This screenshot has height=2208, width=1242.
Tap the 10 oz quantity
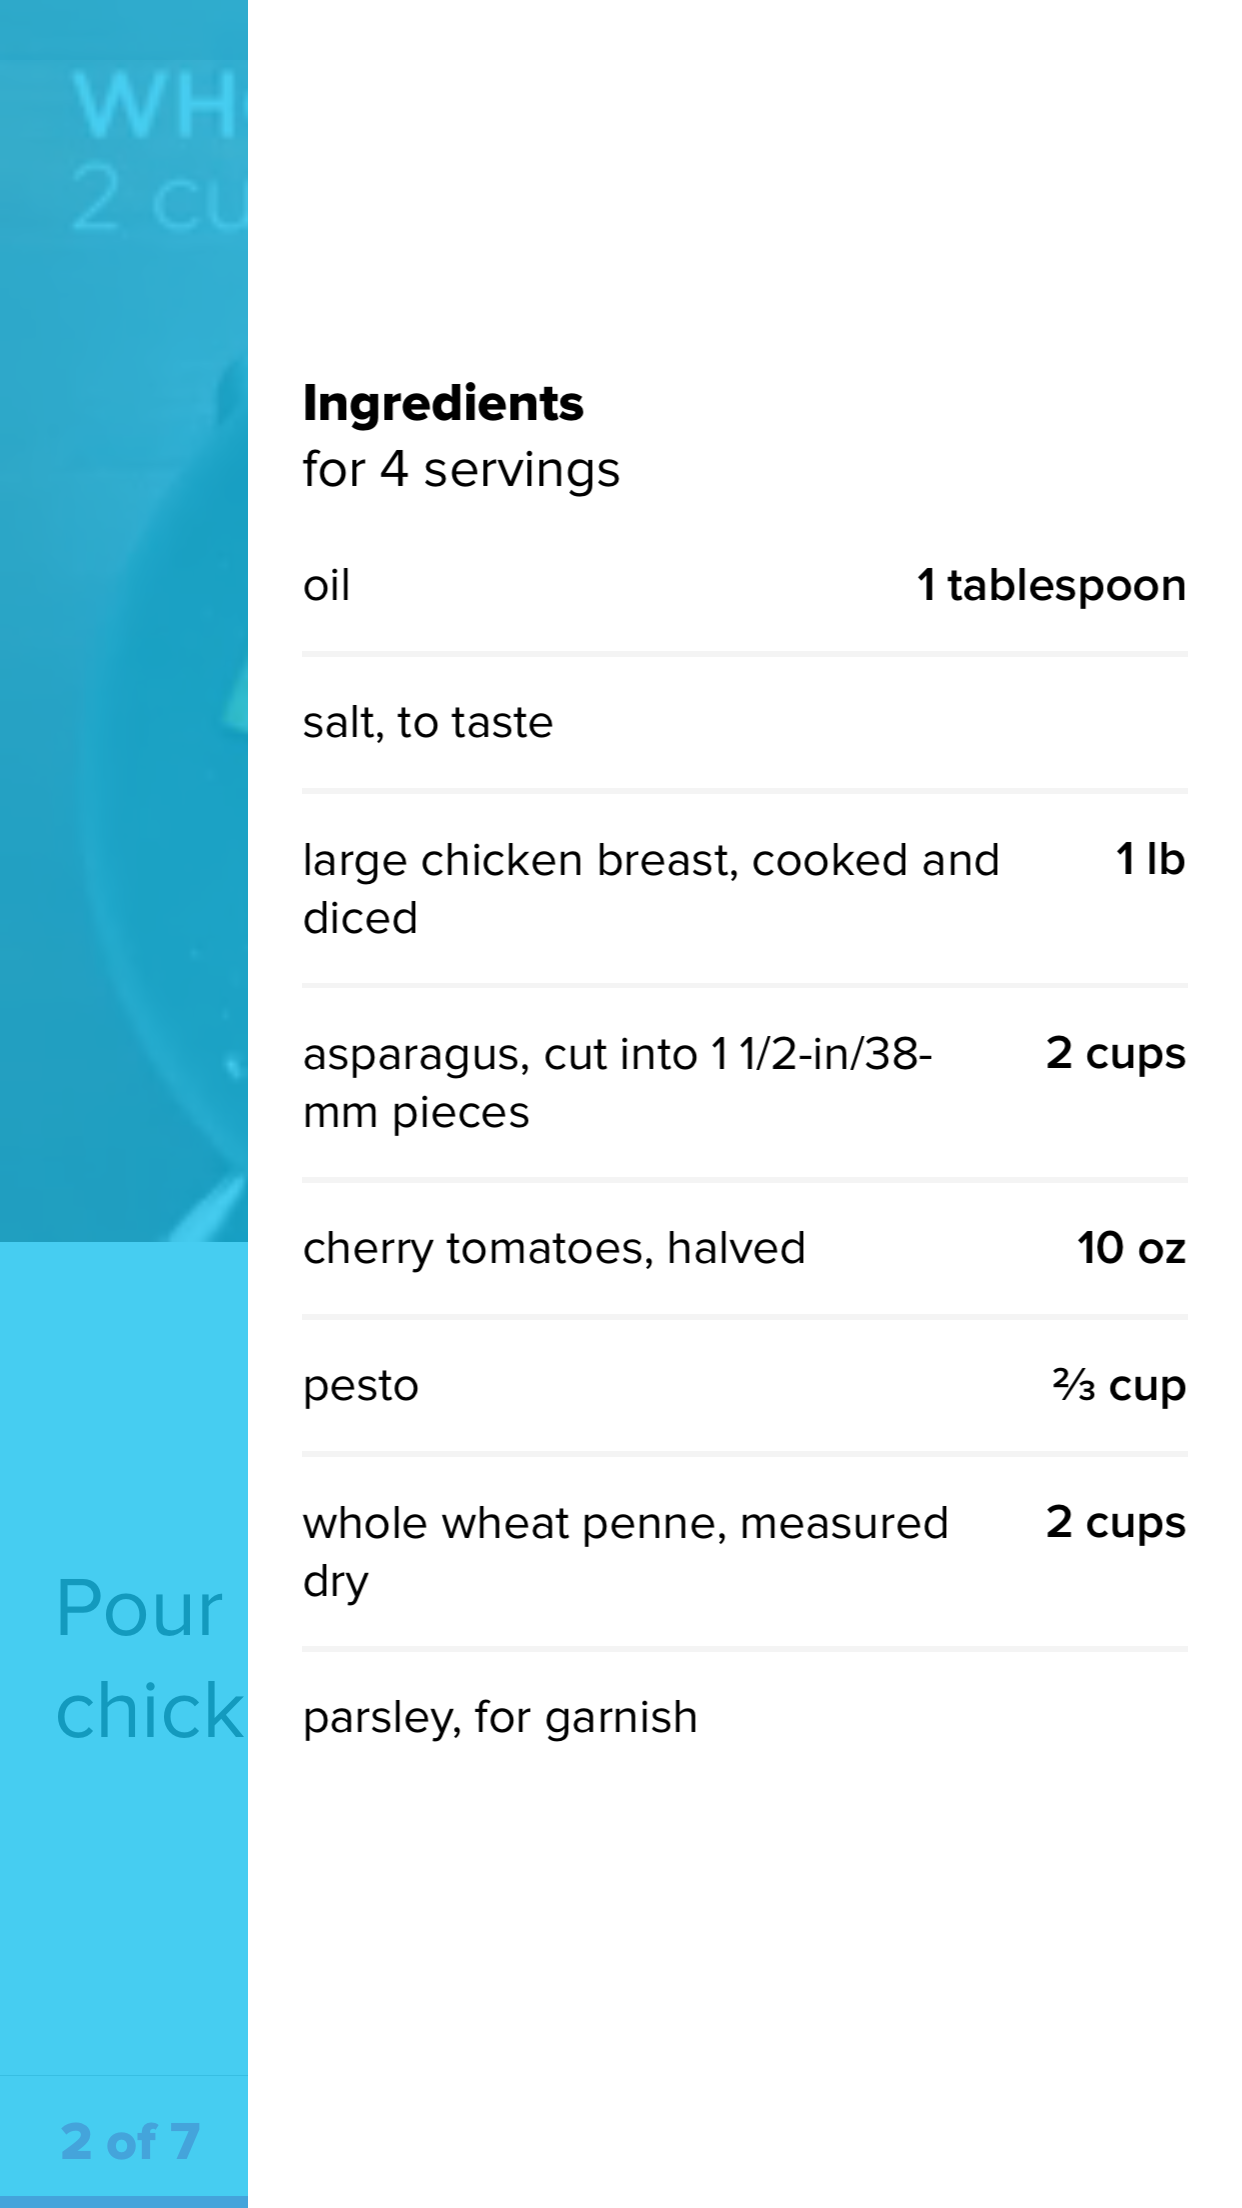[1131, 1248]
